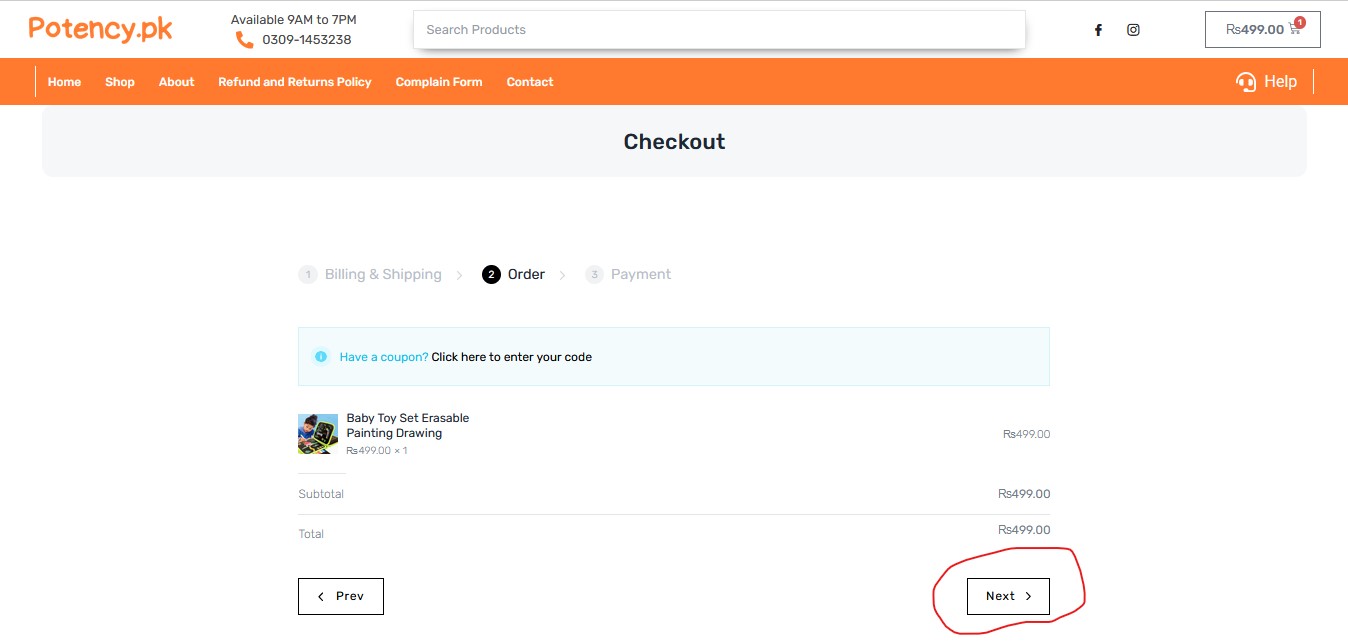Image resolution: width=1348 pixels, height=642 pixels.
Task: Click the Baby Toy Set product thumbnail
Action: pyautogui.click(x=318, y=434)
